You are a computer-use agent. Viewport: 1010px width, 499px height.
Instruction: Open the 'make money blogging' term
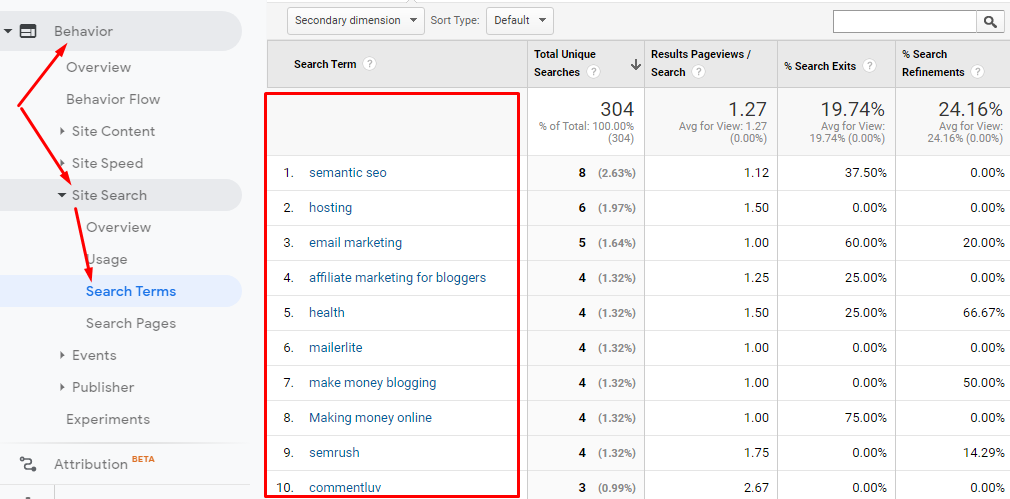click(372, 382)
